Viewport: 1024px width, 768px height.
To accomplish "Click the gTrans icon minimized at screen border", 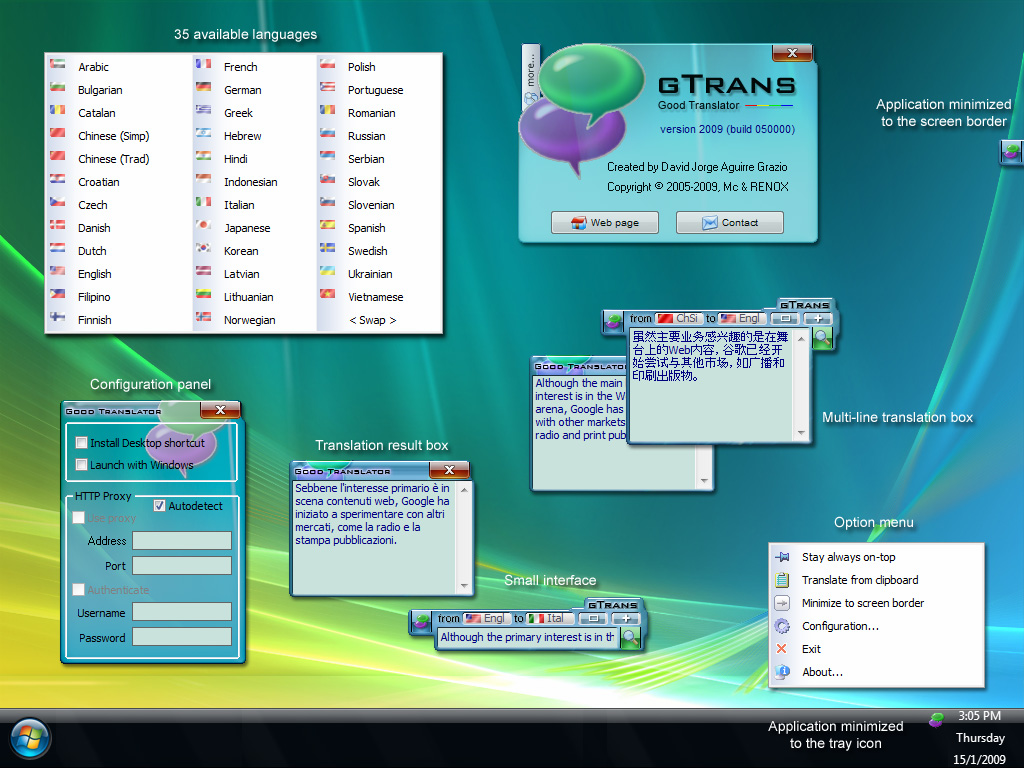I will (1012, 152).
